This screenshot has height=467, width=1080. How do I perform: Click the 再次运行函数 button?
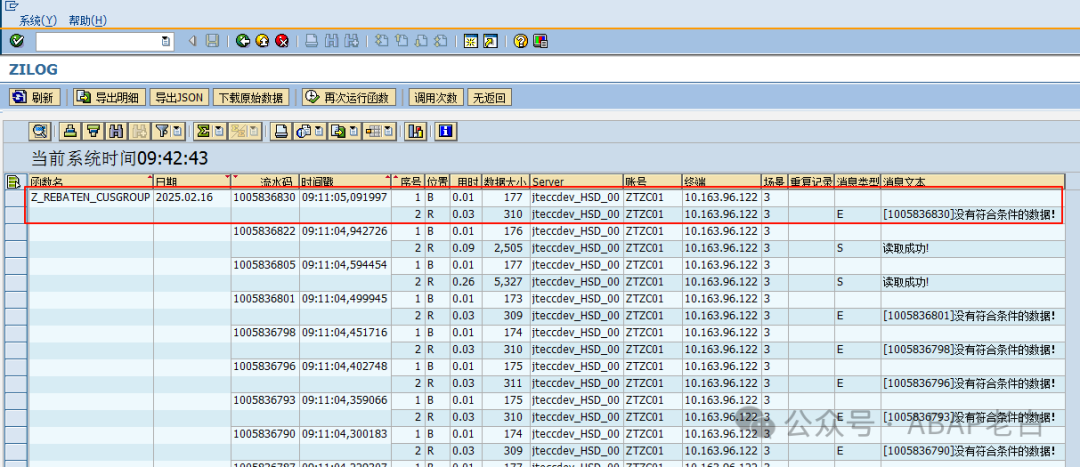pyautogui.click(x=349, y=98)
